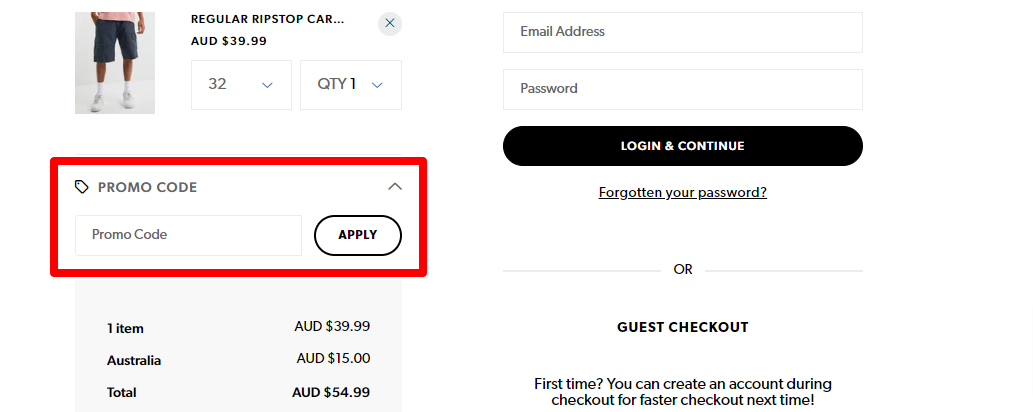Click the Total AUD $54.99 amount

coord(332,392)
